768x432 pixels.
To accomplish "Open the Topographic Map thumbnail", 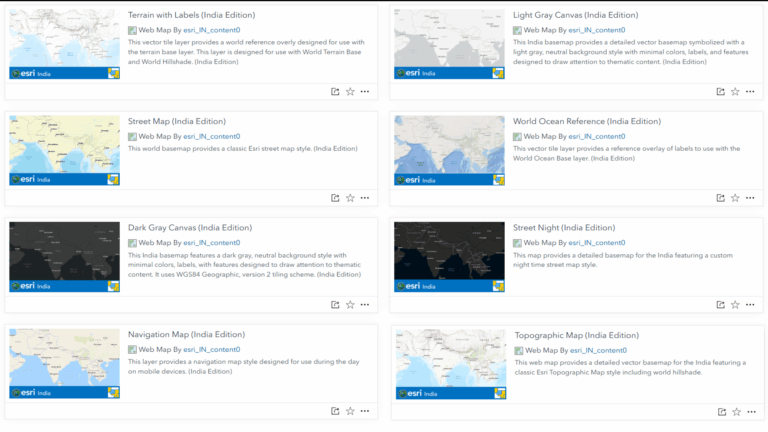I will click(x=451, y=364).
